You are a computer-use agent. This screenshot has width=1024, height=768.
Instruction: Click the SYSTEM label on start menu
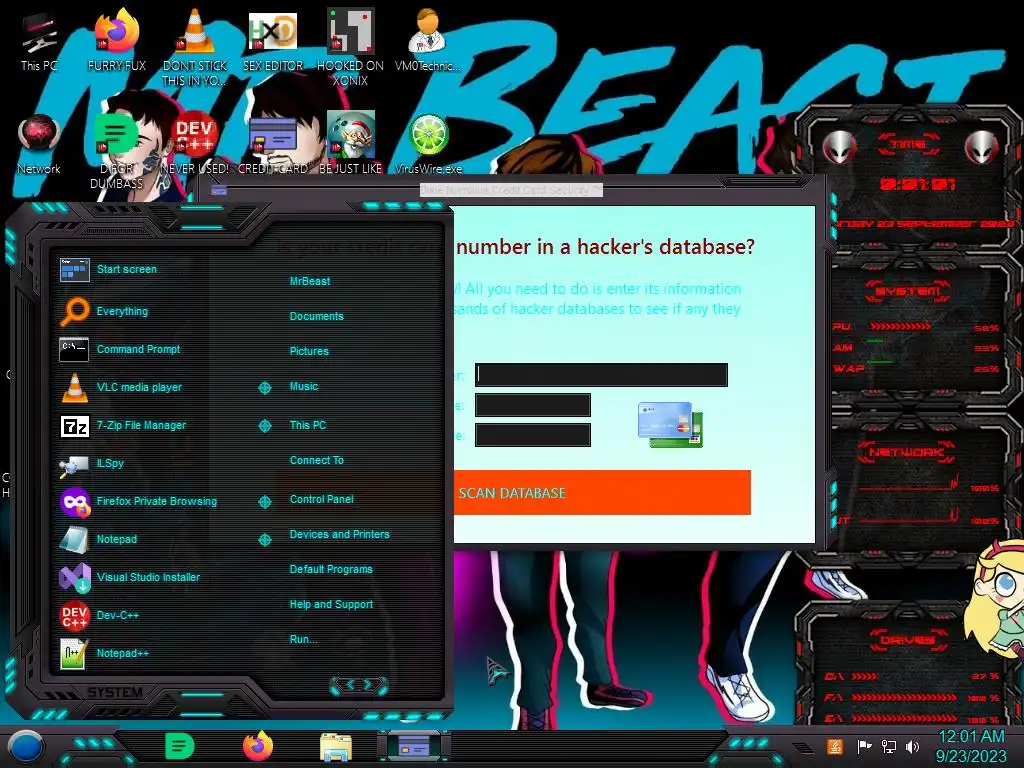(x=115, y=692)
